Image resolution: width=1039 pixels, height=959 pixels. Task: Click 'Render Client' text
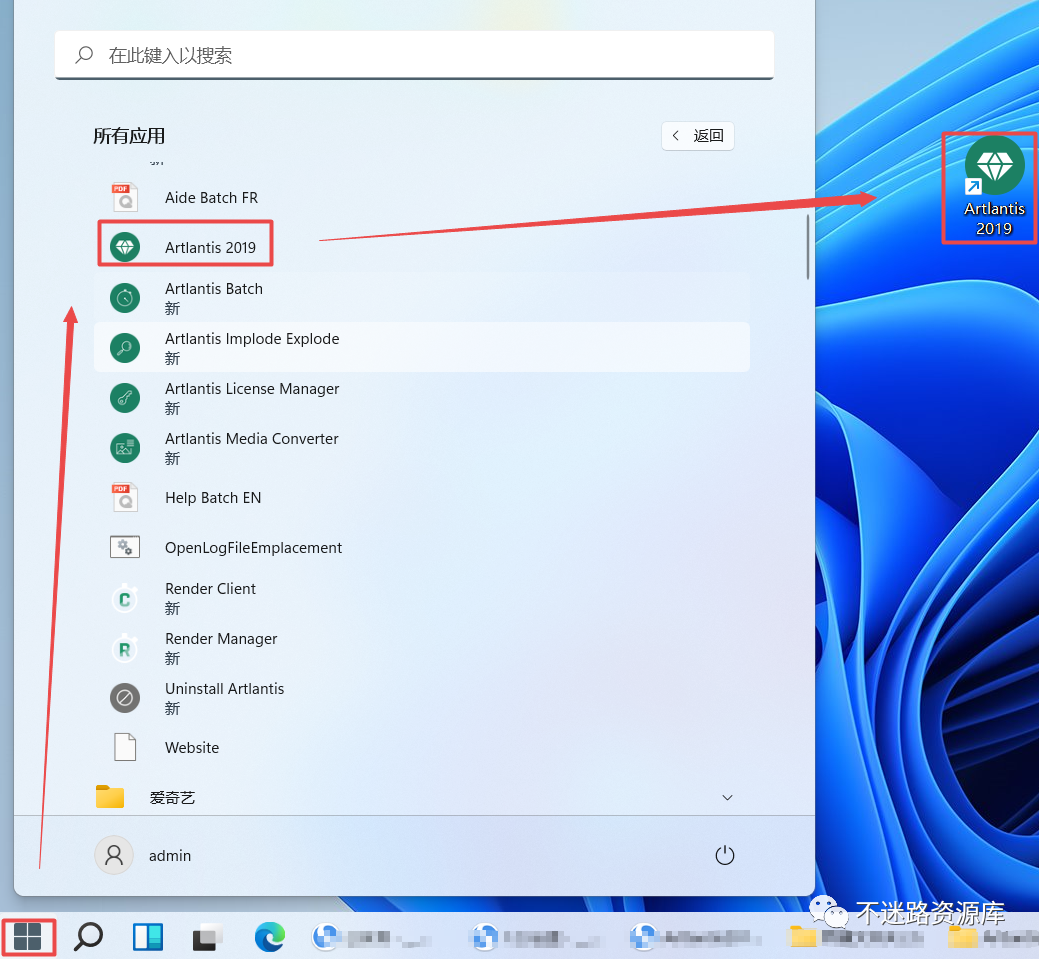[210, 589]
